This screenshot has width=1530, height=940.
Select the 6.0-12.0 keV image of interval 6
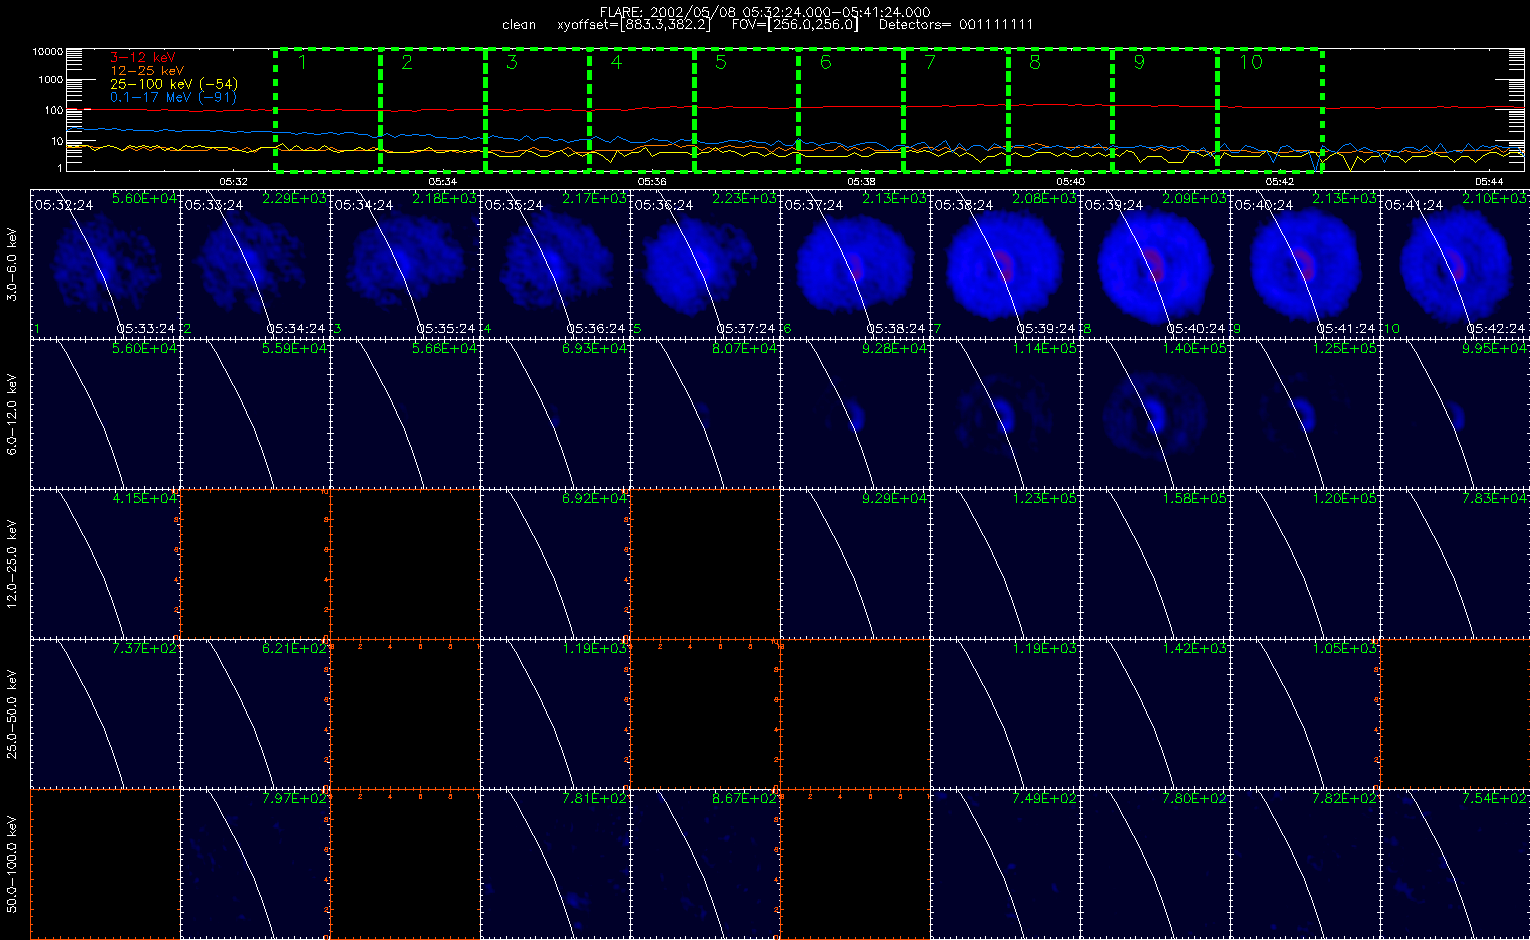point(855,413)
